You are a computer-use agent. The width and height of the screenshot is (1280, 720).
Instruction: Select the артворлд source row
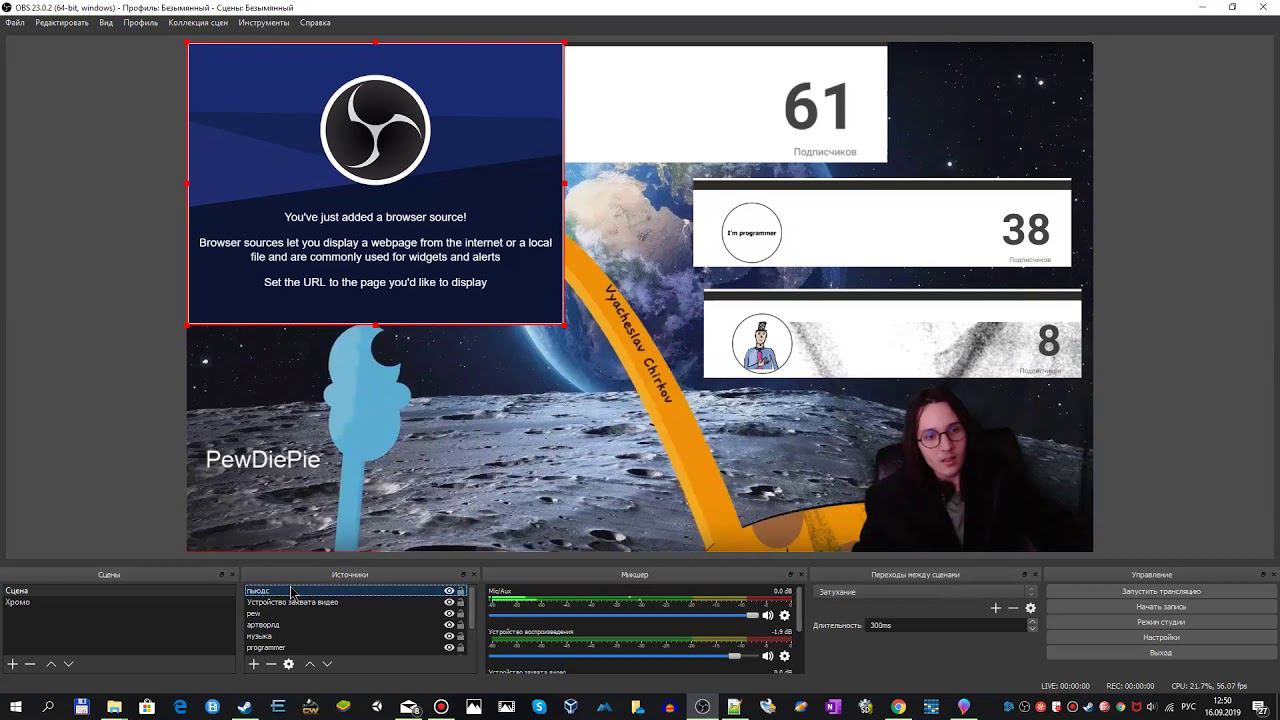343,625
